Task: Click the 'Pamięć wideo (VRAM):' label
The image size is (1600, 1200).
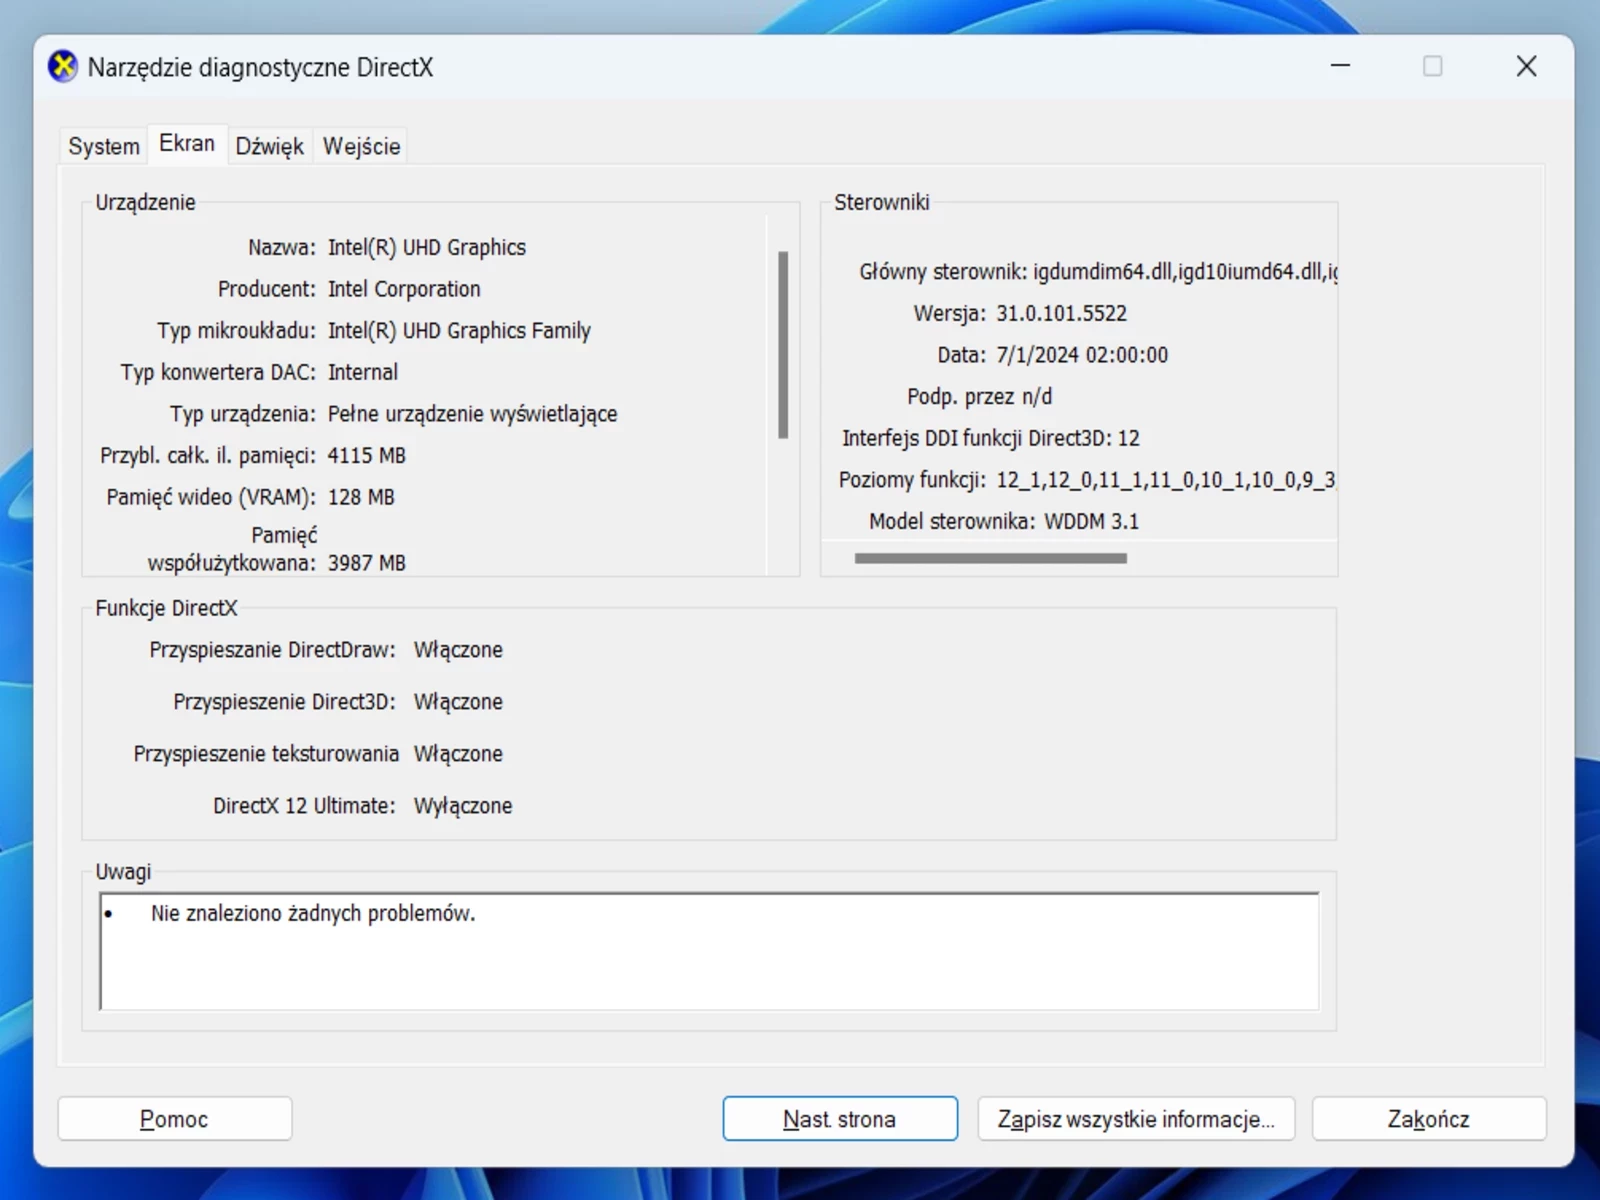Action: (211, 497)
